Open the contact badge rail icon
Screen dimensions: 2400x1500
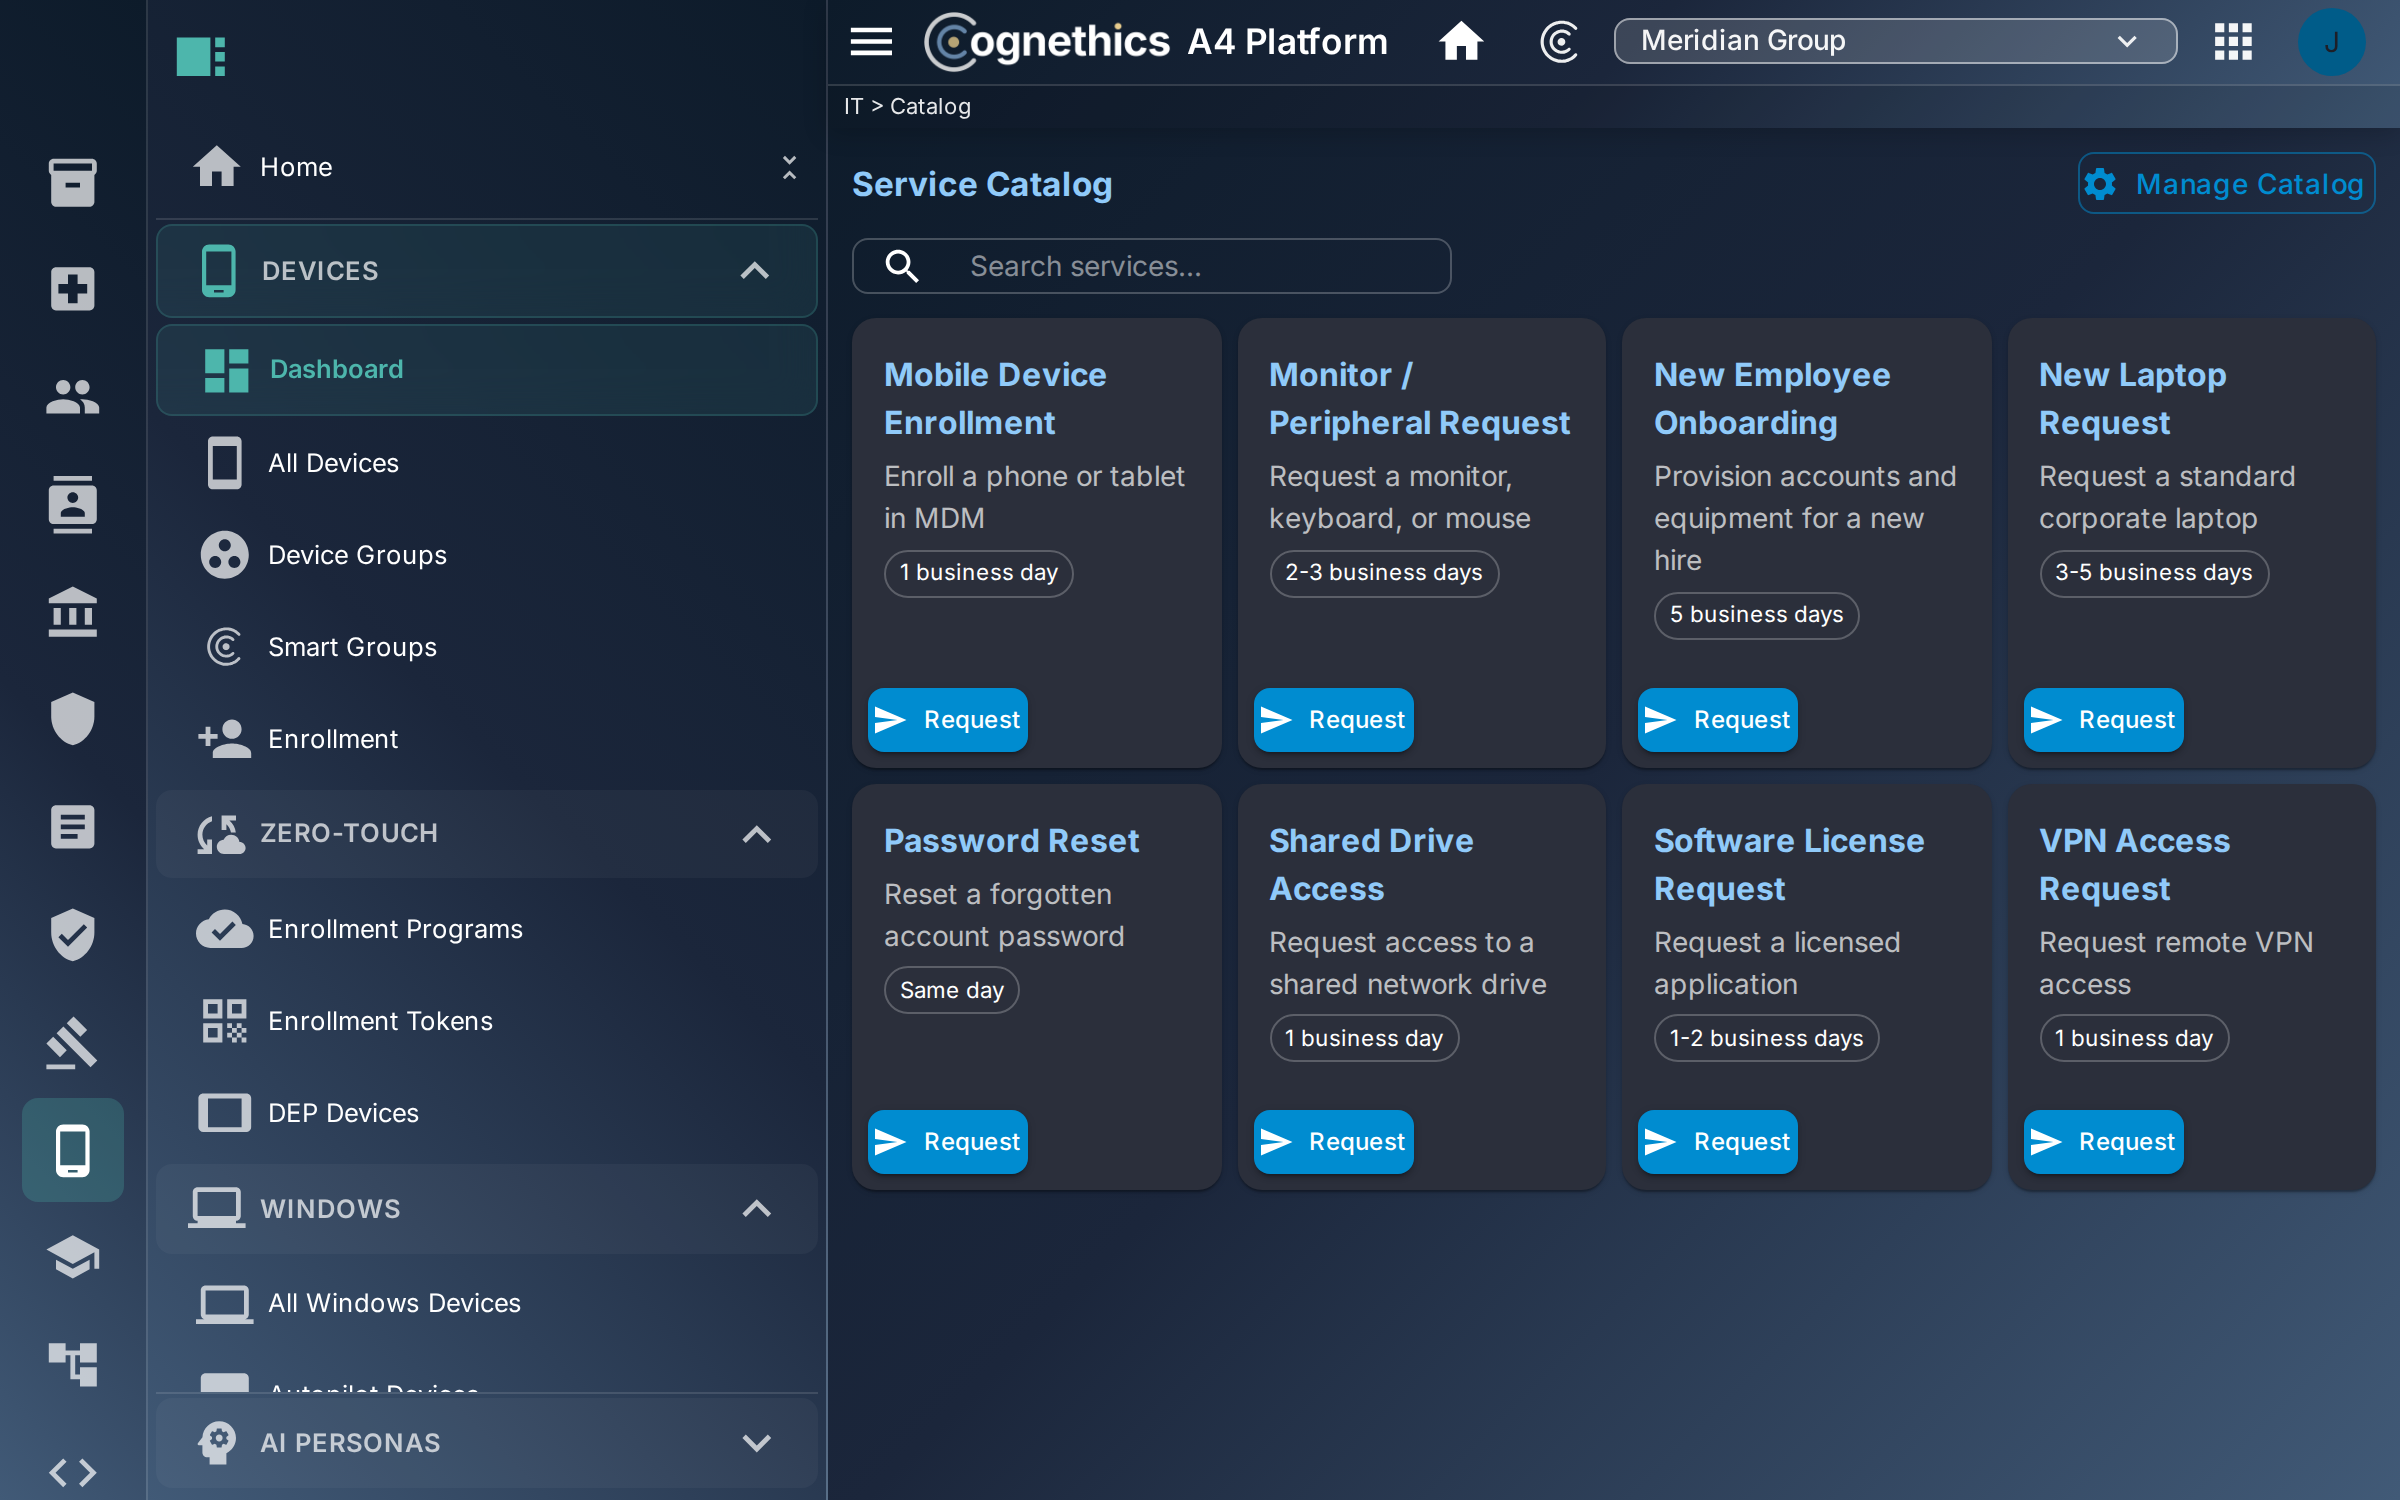[72, 504]
